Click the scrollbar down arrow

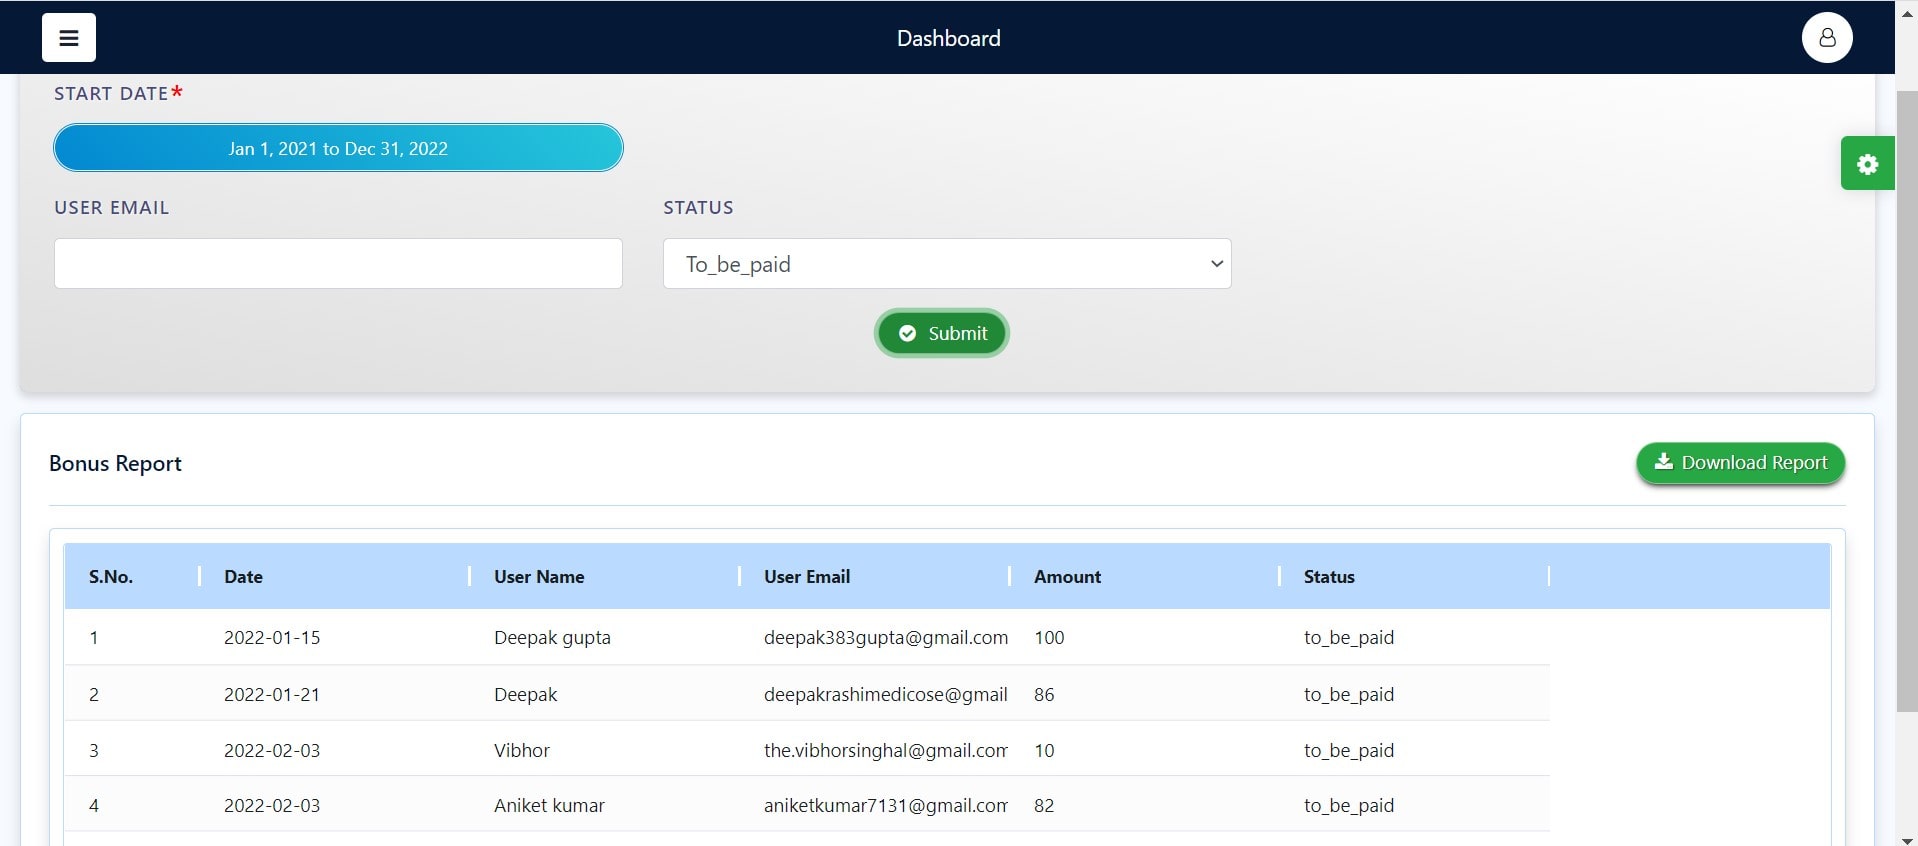click(1907, 839)
